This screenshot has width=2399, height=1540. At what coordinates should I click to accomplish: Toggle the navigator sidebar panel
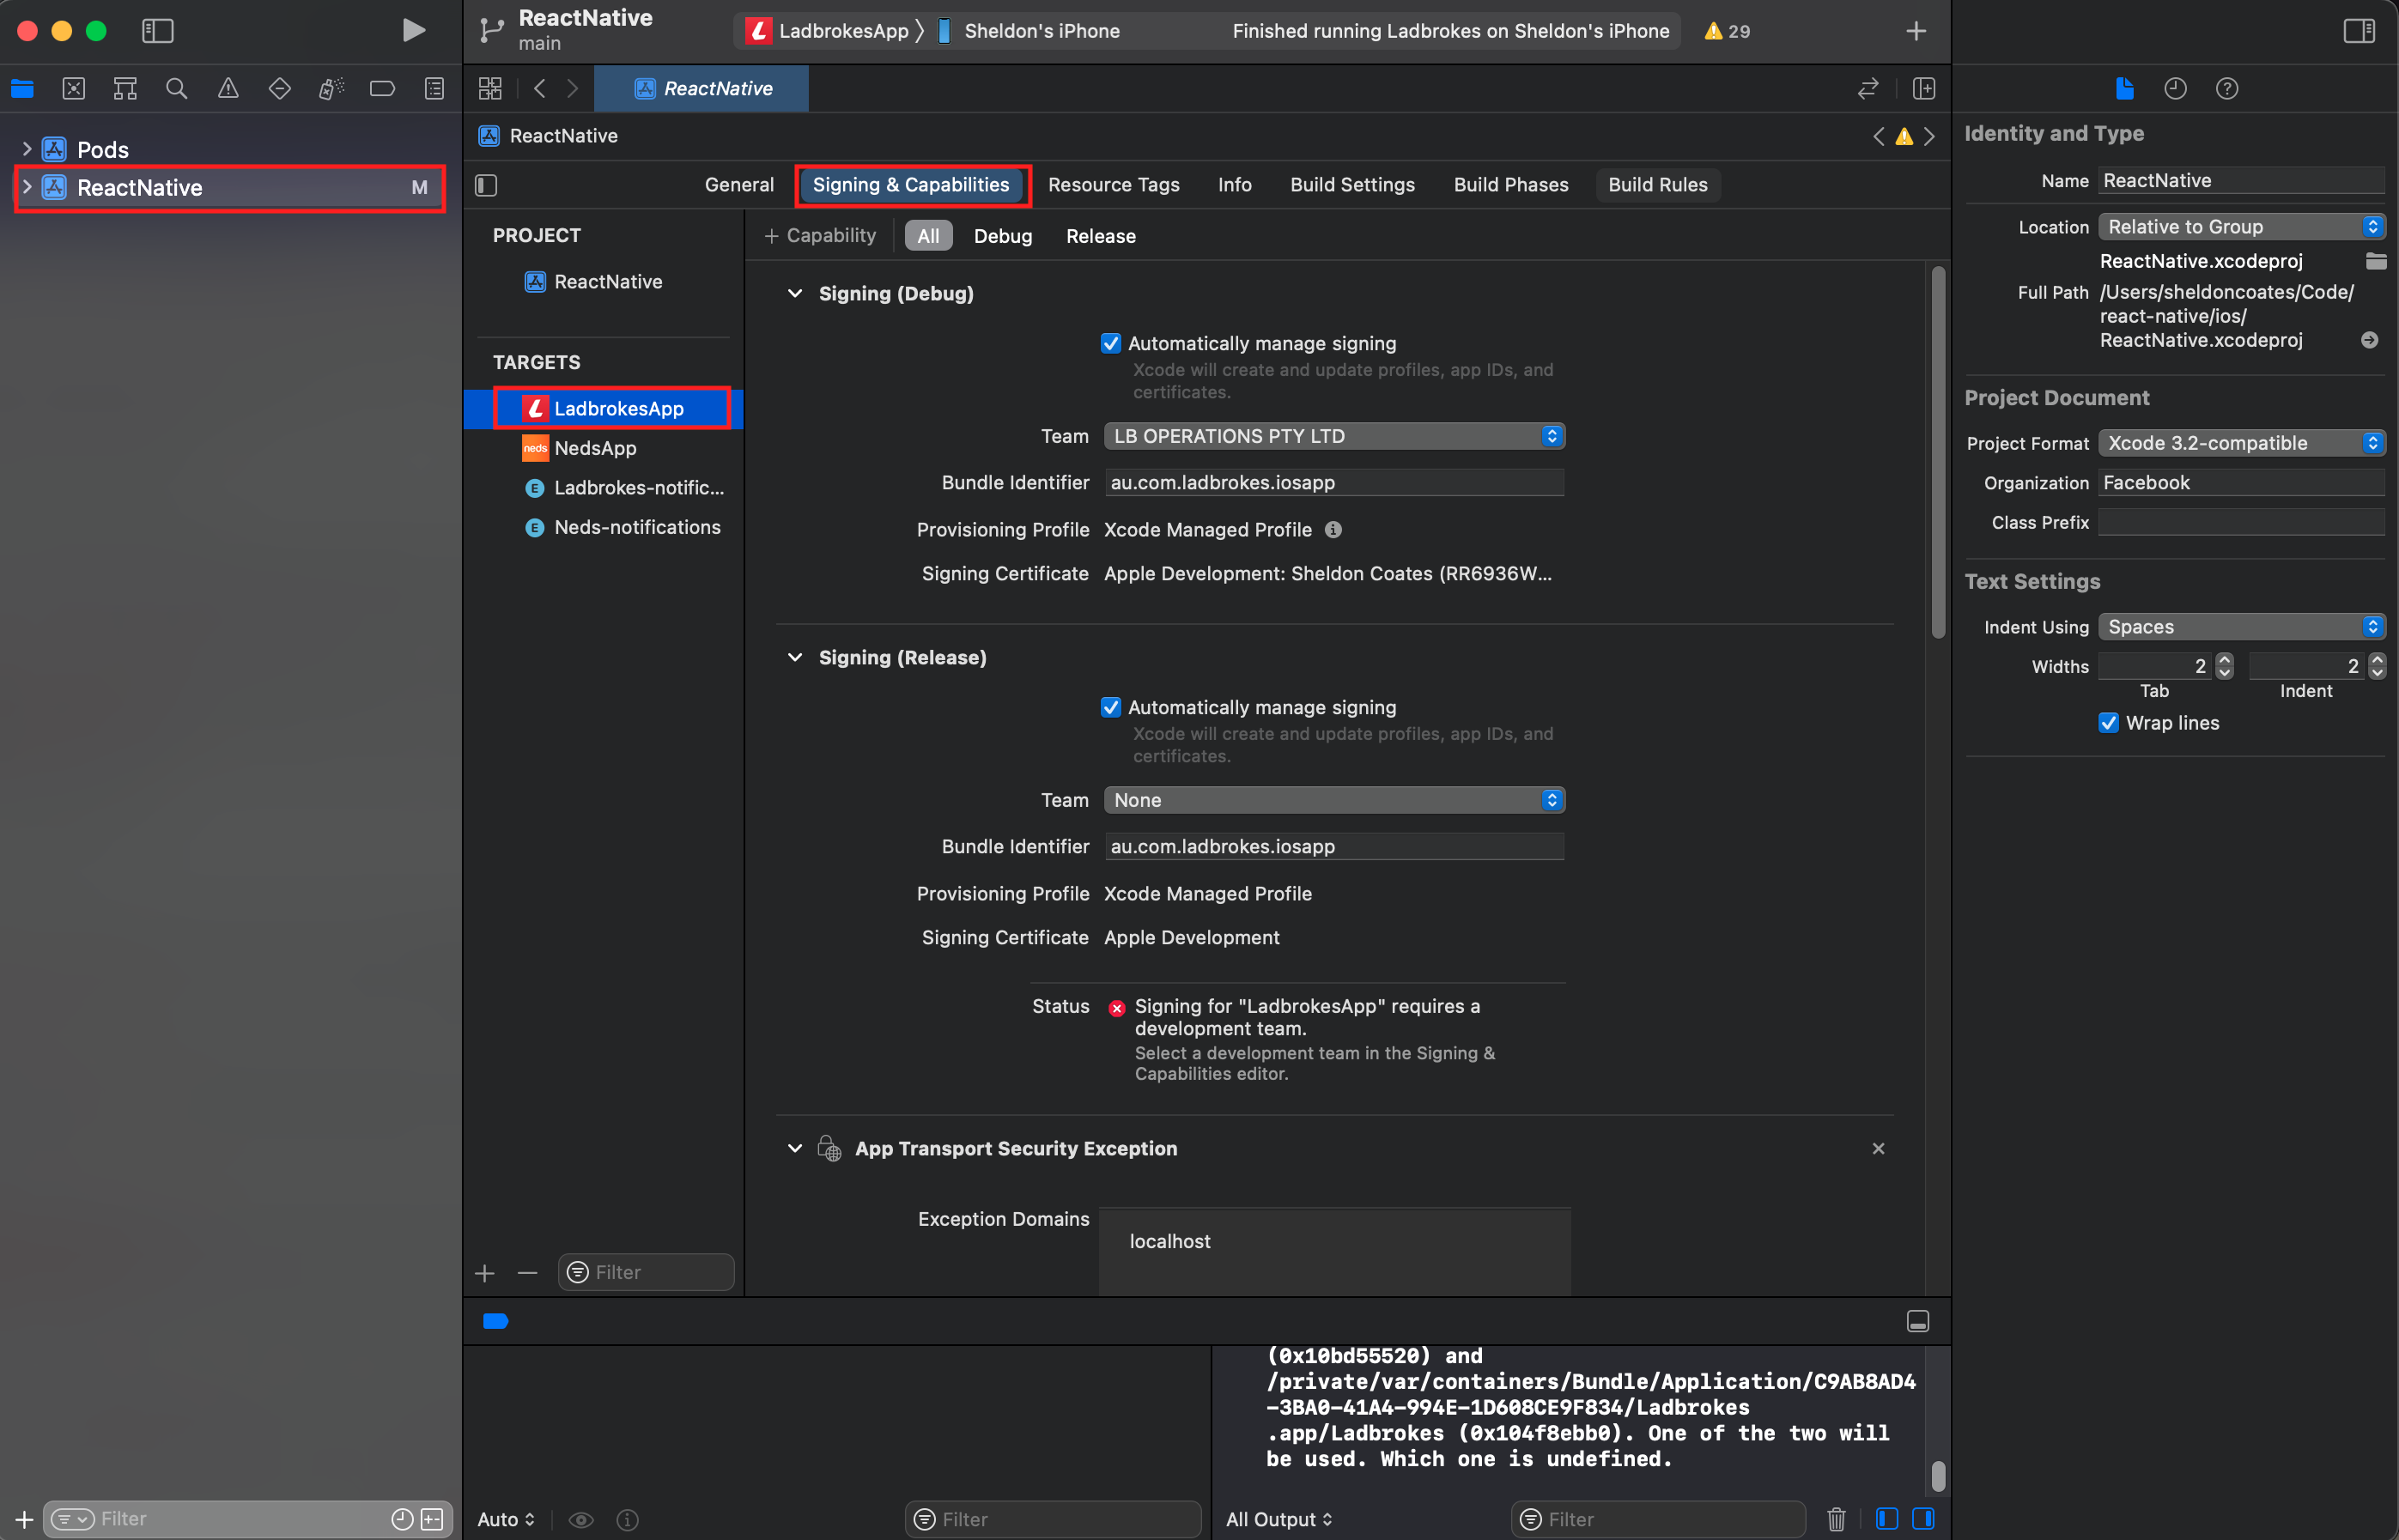158,30
